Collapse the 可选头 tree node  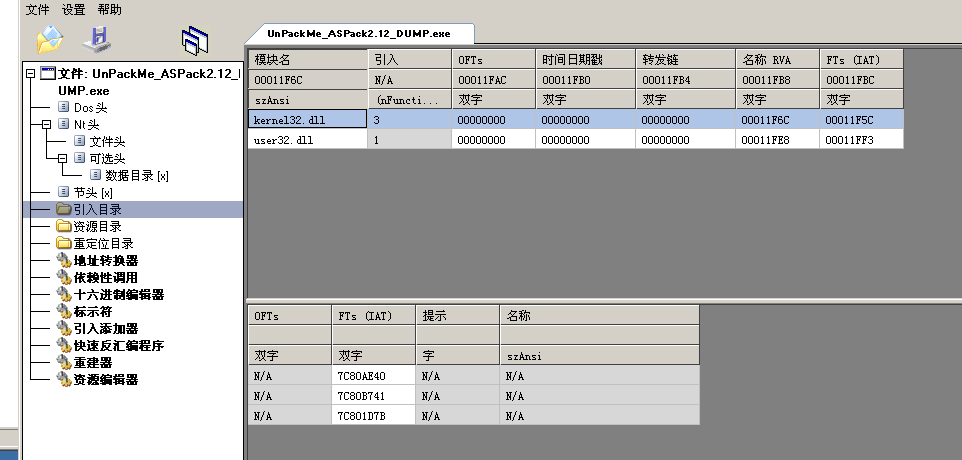(62, 158)
